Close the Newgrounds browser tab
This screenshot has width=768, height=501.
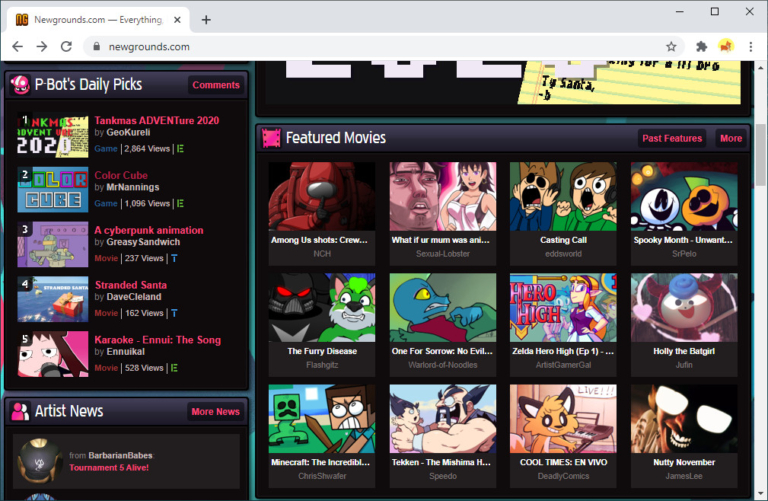click(x=178, y=19)
